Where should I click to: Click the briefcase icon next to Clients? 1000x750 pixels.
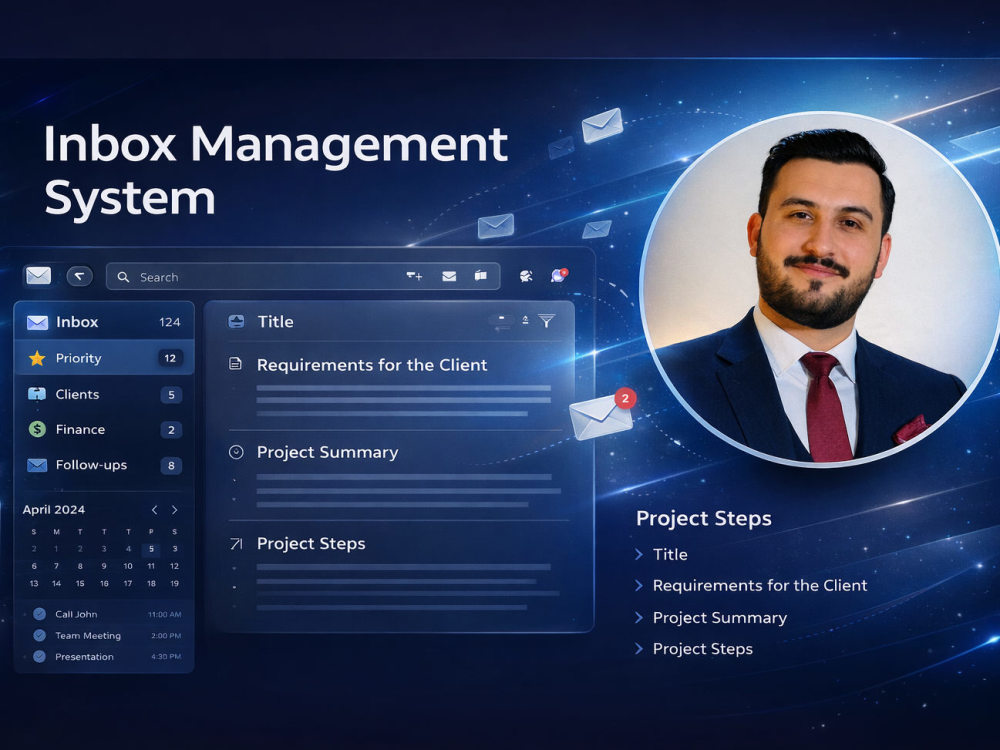(x=37, y=394)
